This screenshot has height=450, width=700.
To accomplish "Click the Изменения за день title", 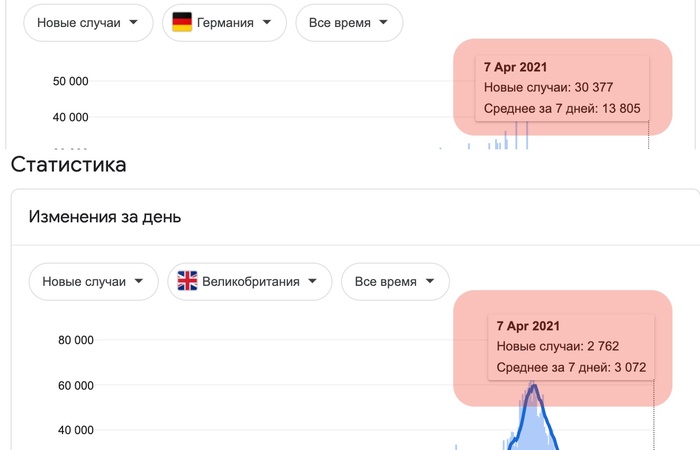I will click(x=104, y=216).
